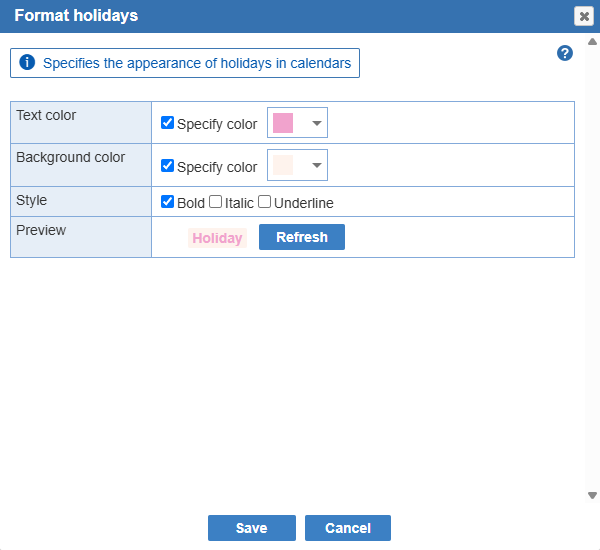This screenshot has width=600, height=550.
Task: Disable the Bold style checkbox
Action: [167, 201]
